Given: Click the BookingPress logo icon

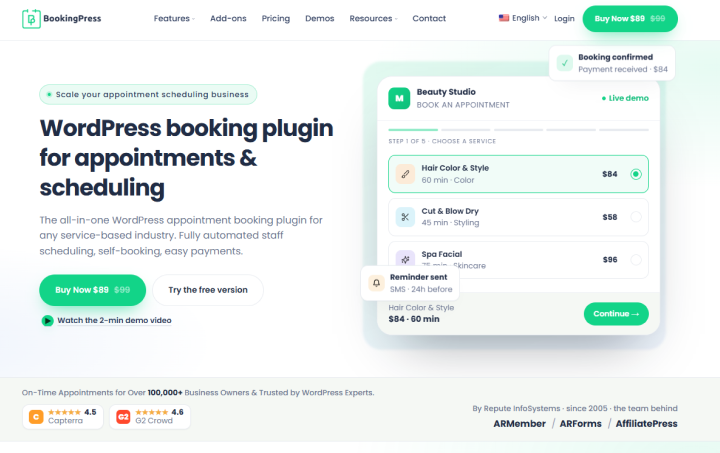Looking at the screenshot, I should 31,19.
